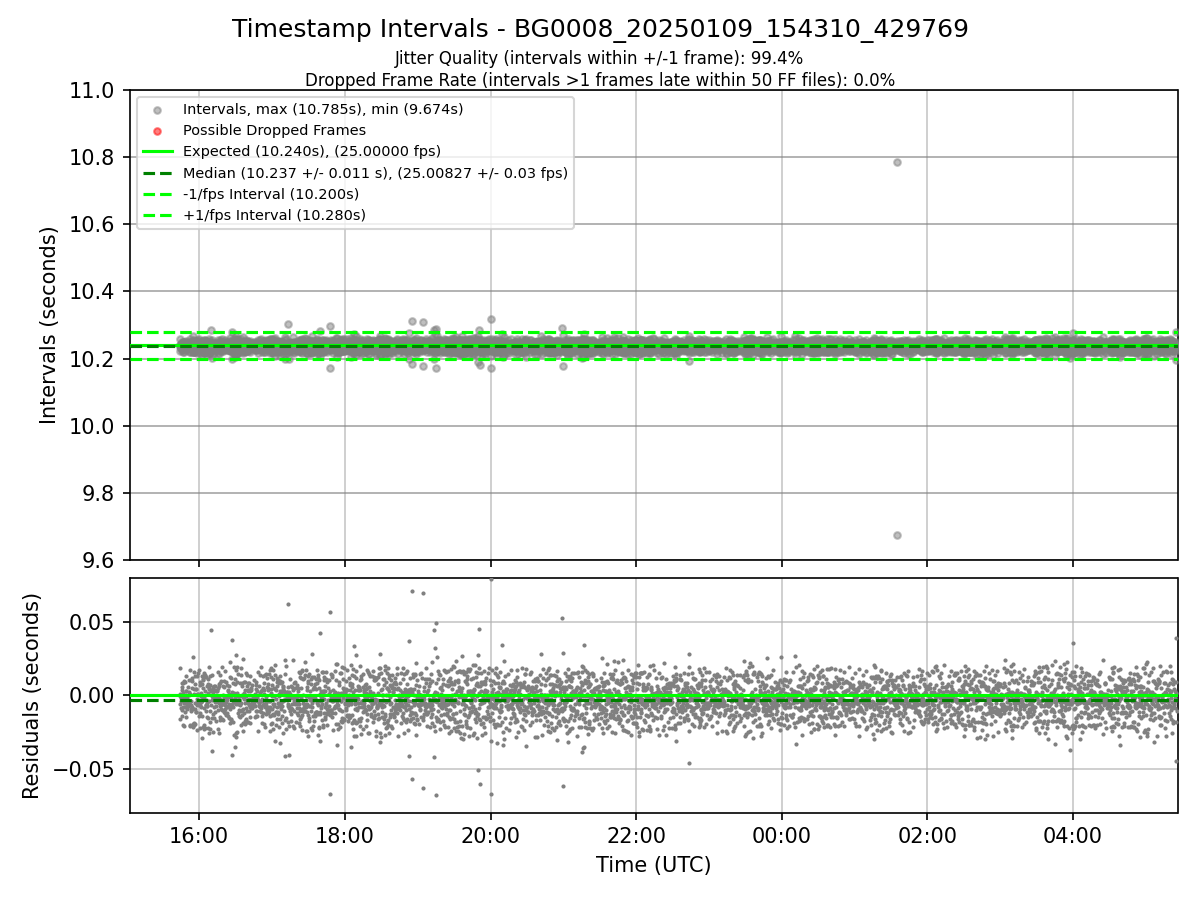Screen dimensions: 1200x900
Task: Select legend entry Median (10.237 +/- 0.011 s)
Action: (375, 173)
